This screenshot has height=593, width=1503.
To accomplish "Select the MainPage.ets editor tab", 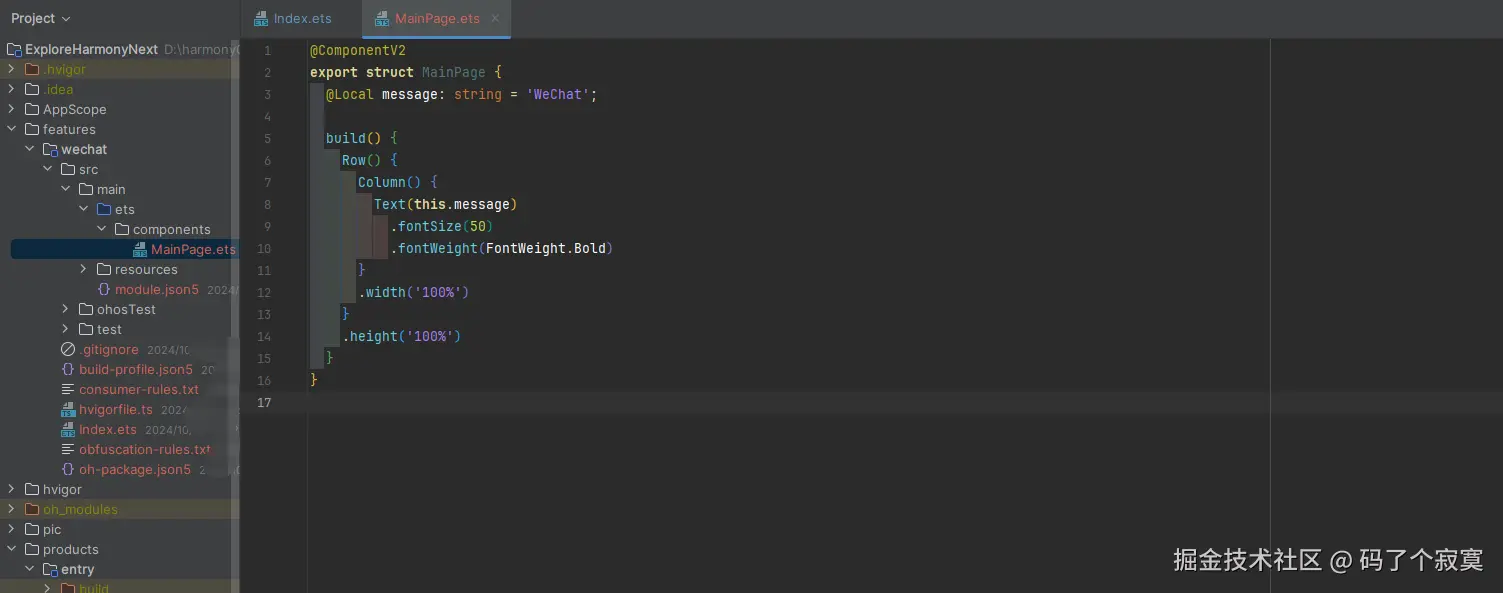I will [x=437, y=19].
